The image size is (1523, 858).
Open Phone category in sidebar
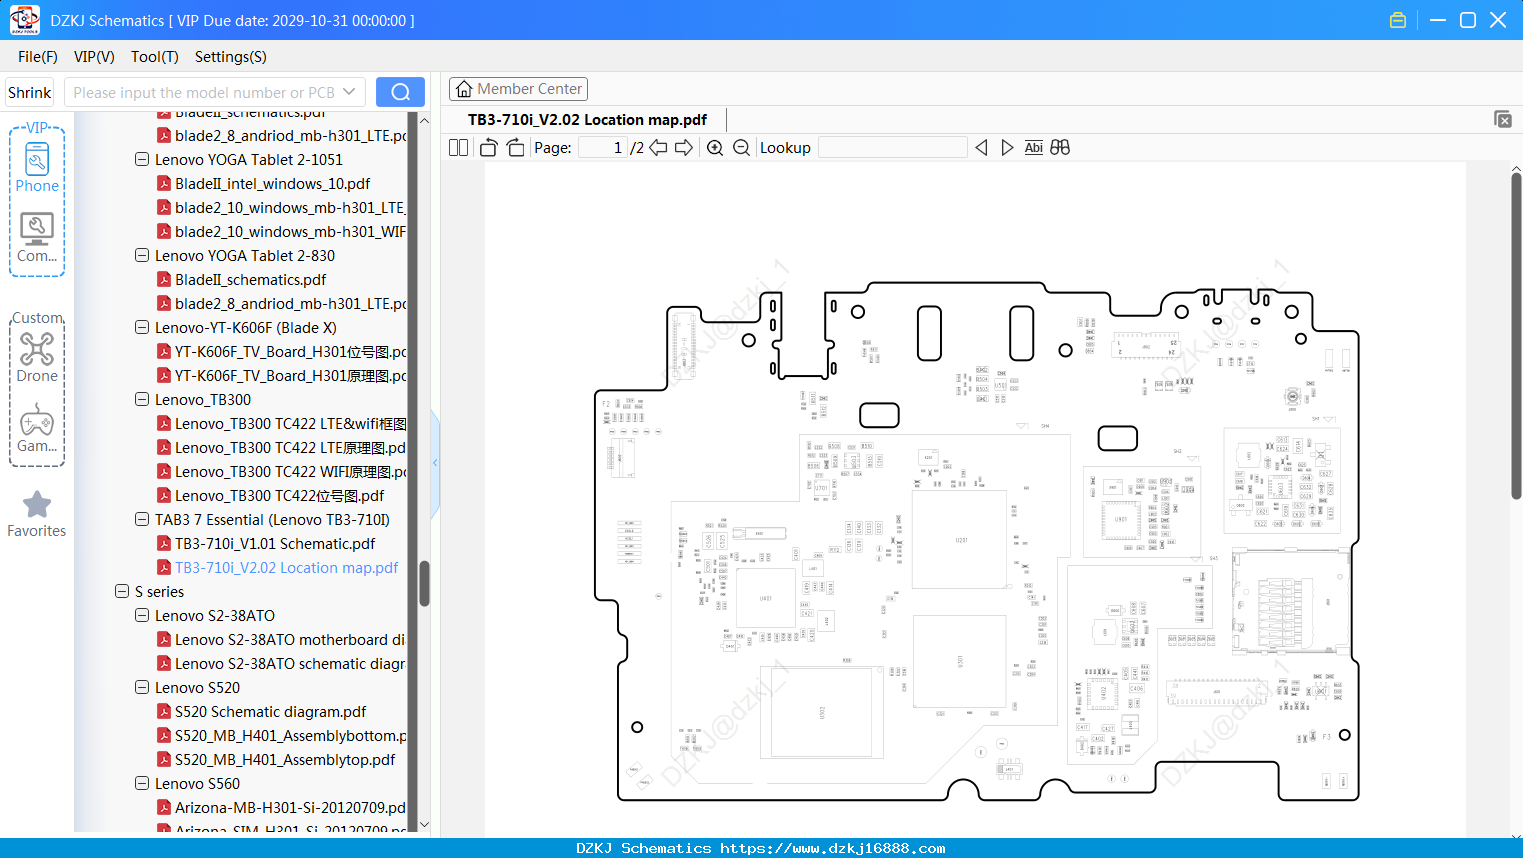tap(37, 167)
